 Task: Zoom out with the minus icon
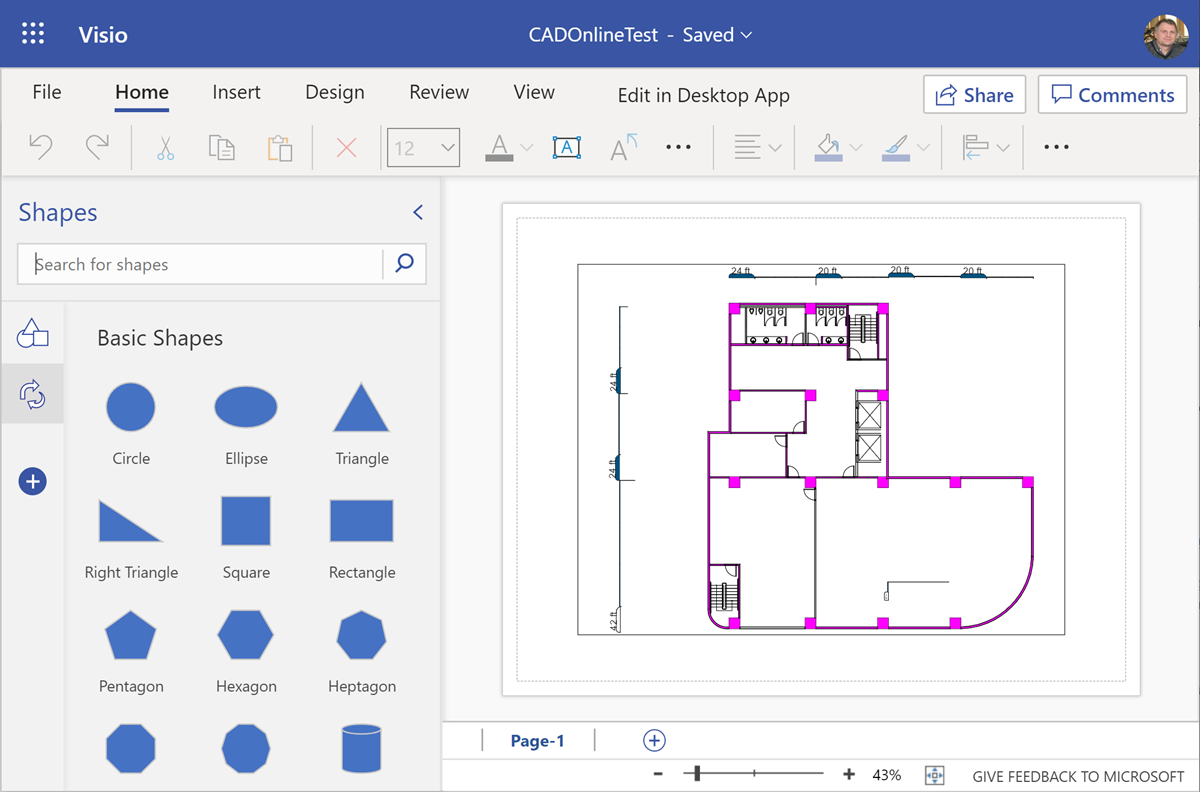tap(658, 775)
